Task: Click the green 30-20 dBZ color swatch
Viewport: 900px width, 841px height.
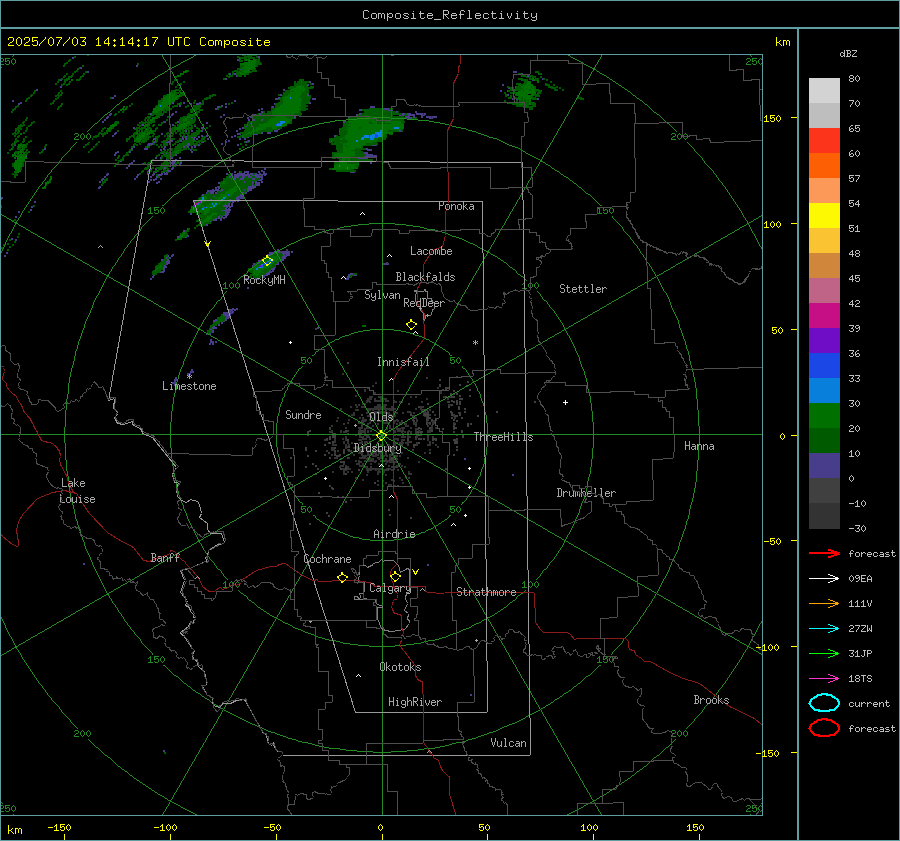Action: [x=824, y=416]
